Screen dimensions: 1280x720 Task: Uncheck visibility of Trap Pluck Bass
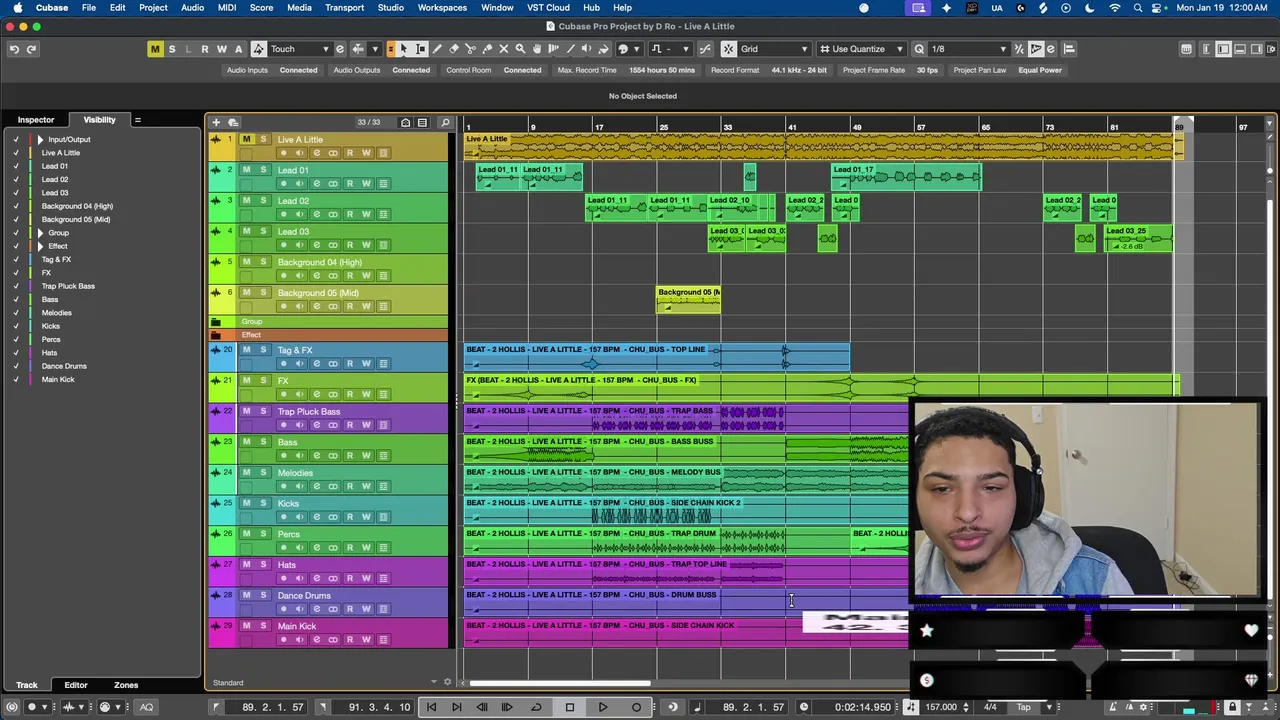coord(15,286)
